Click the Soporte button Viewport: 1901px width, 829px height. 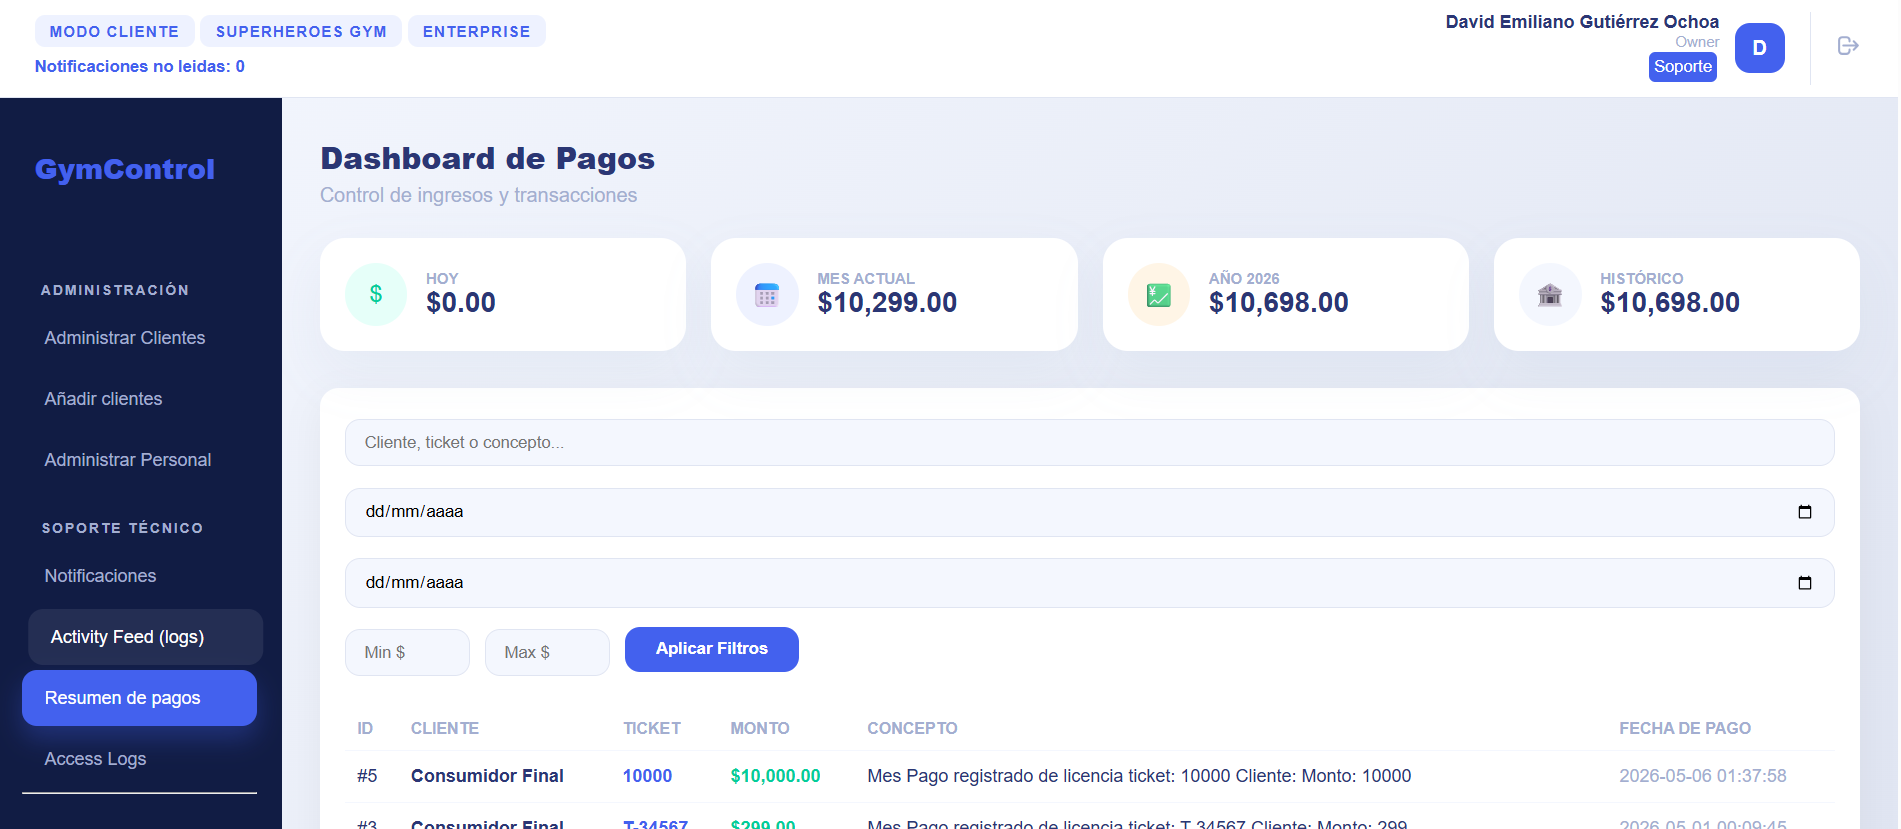[1682, 67]
